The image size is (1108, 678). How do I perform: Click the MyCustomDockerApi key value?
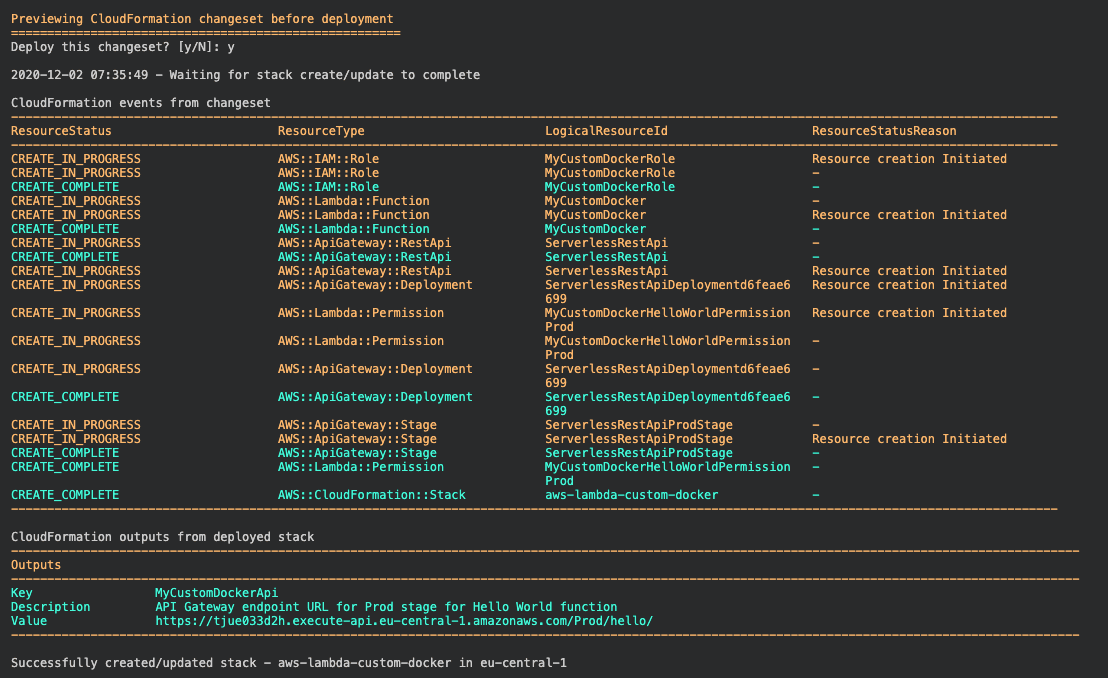click(x=216, y=593)
